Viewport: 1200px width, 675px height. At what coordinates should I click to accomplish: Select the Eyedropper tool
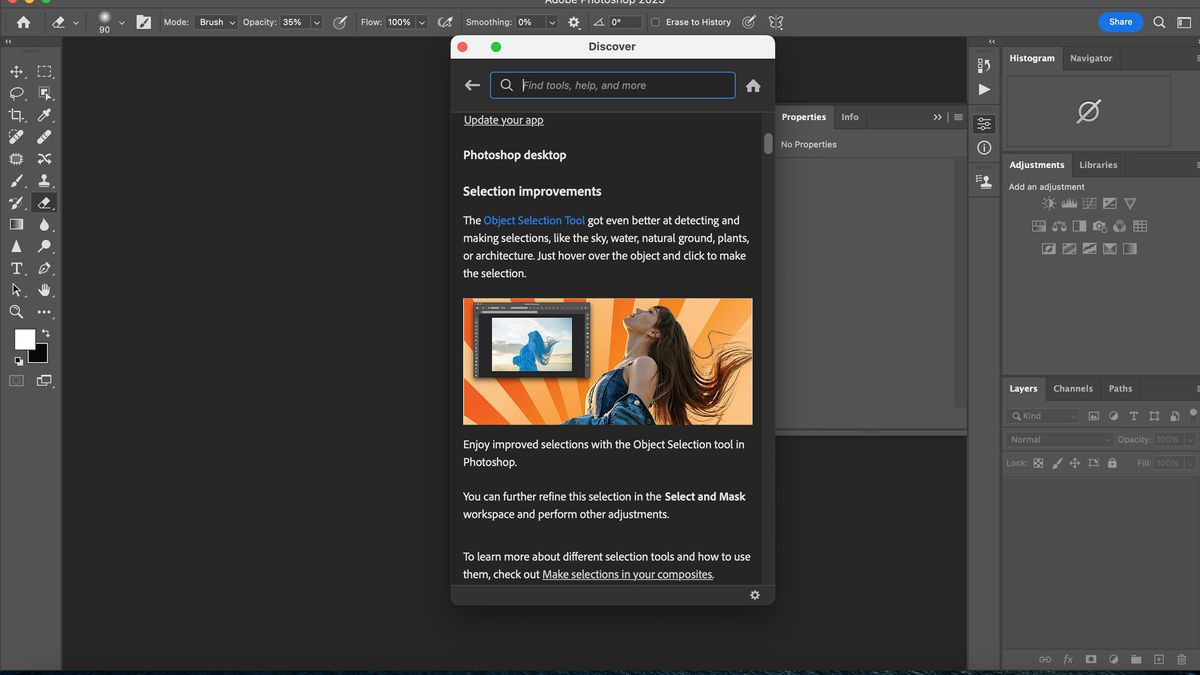click(x=45, y=115)
